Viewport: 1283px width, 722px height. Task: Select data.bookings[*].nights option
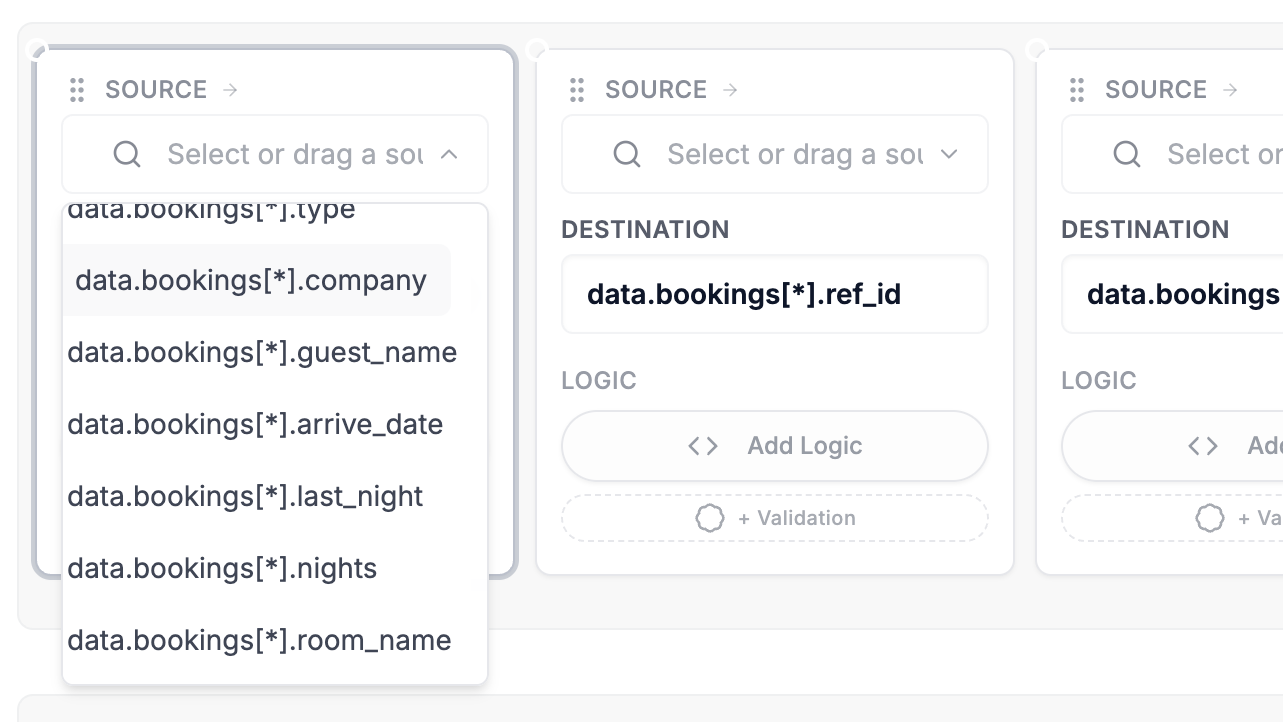tap(222, 568)
